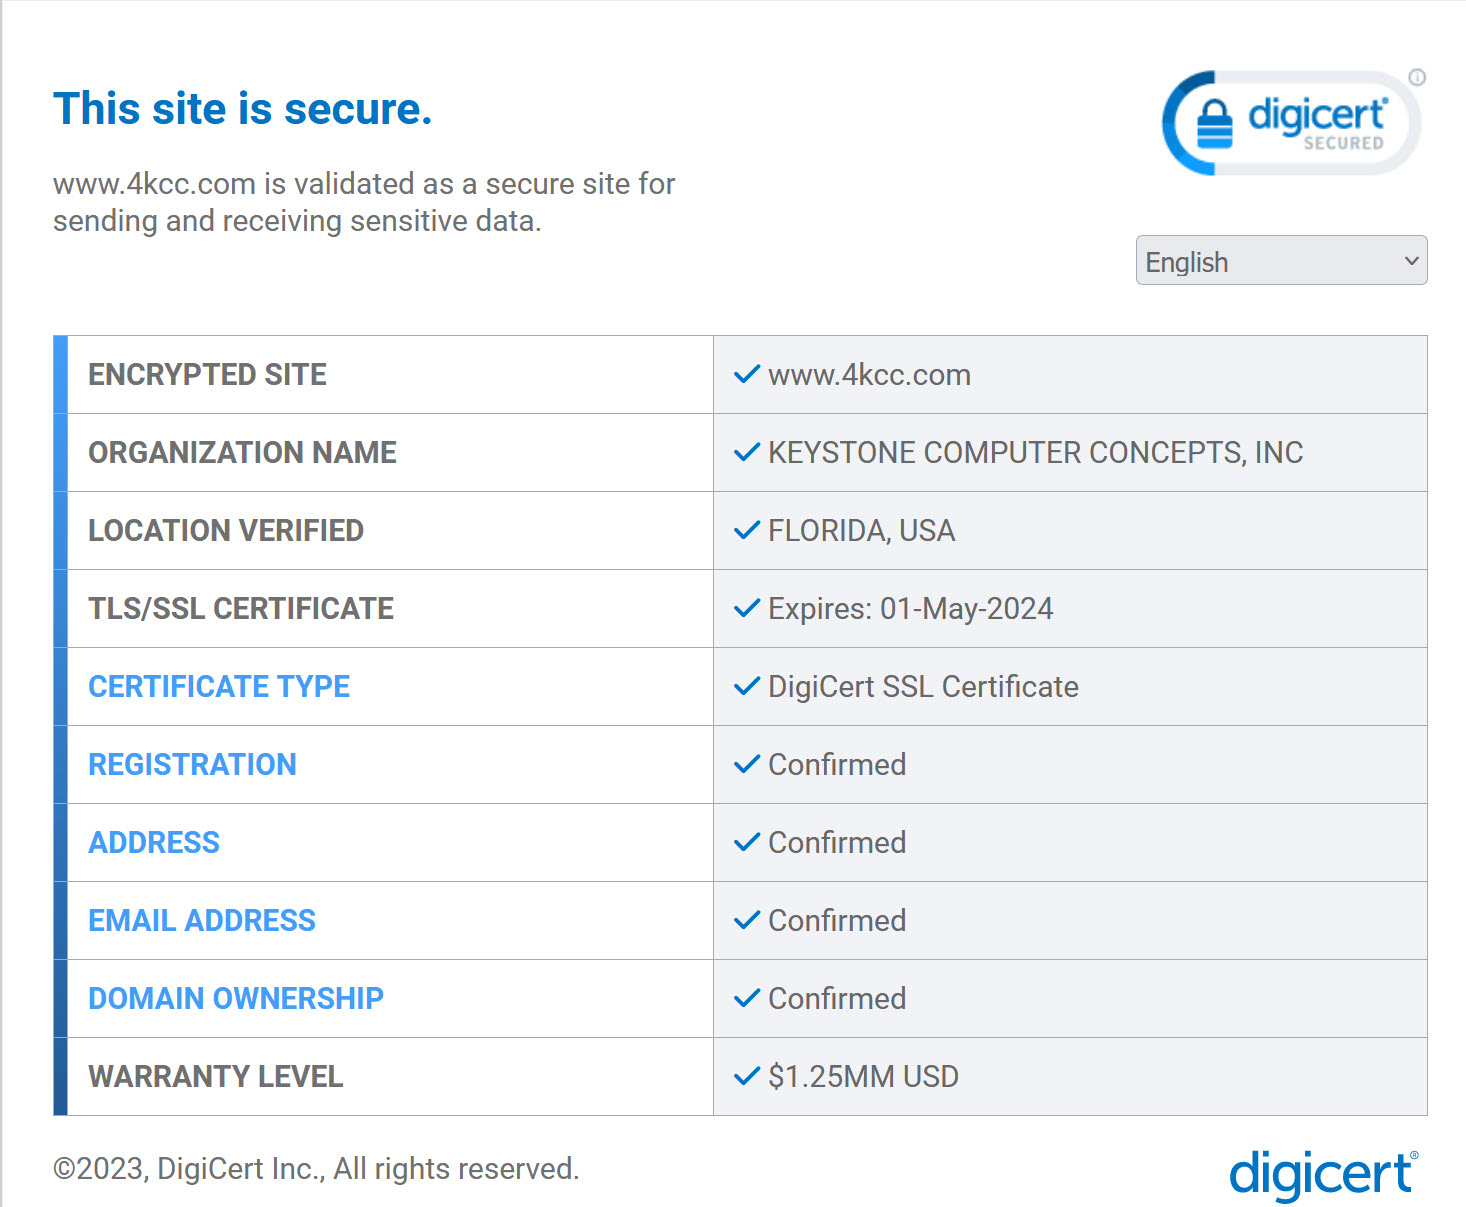Open the English language dropdown
The height and width of the screenshot is (1207, 1466).
pos(1281,260)
